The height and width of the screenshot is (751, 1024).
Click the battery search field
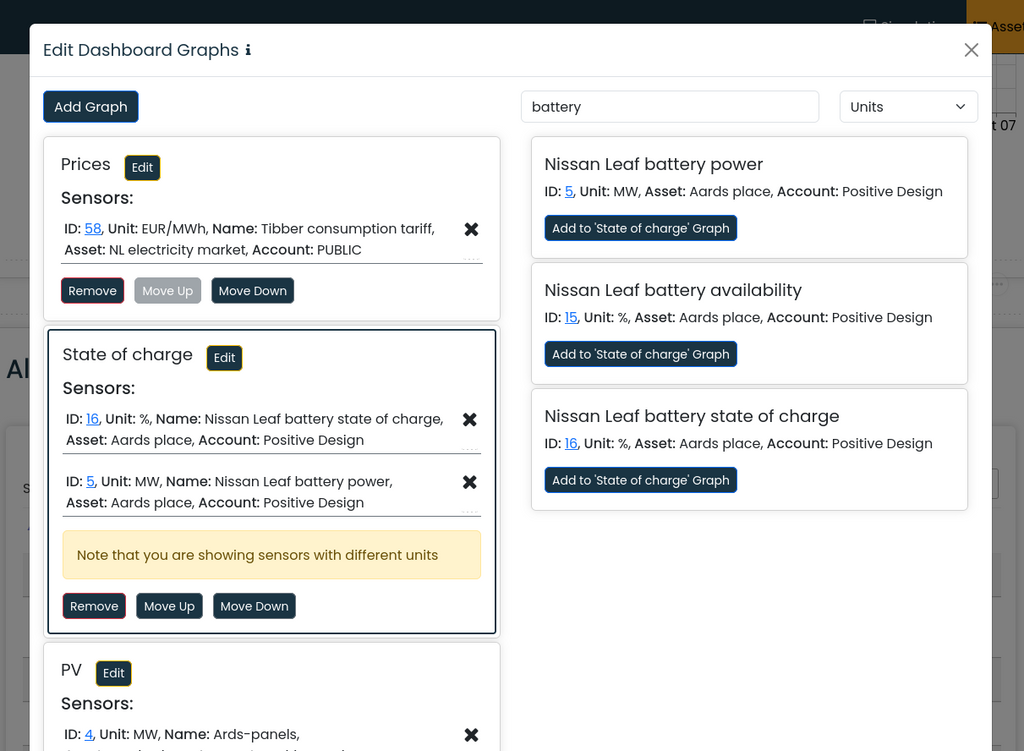670,106
